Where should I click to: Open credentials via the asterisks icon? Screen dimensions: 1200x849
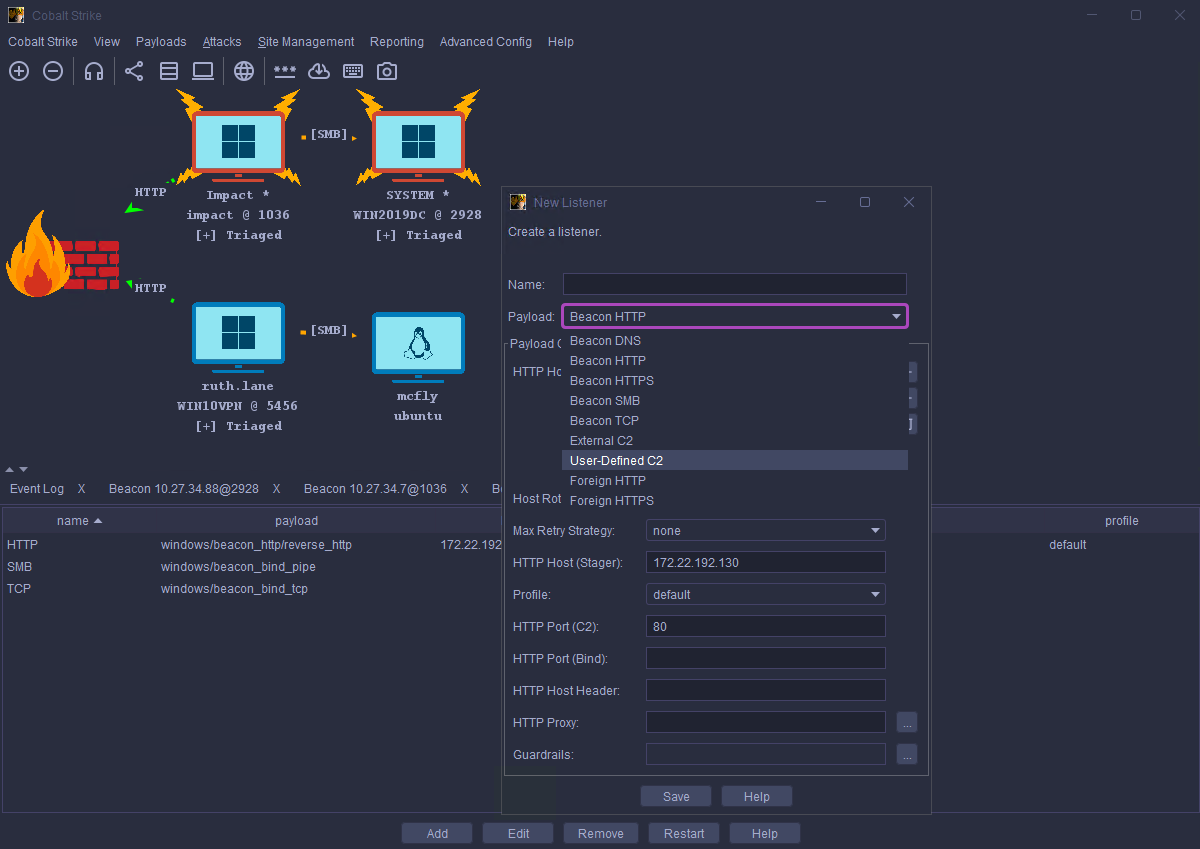point(285,71)
